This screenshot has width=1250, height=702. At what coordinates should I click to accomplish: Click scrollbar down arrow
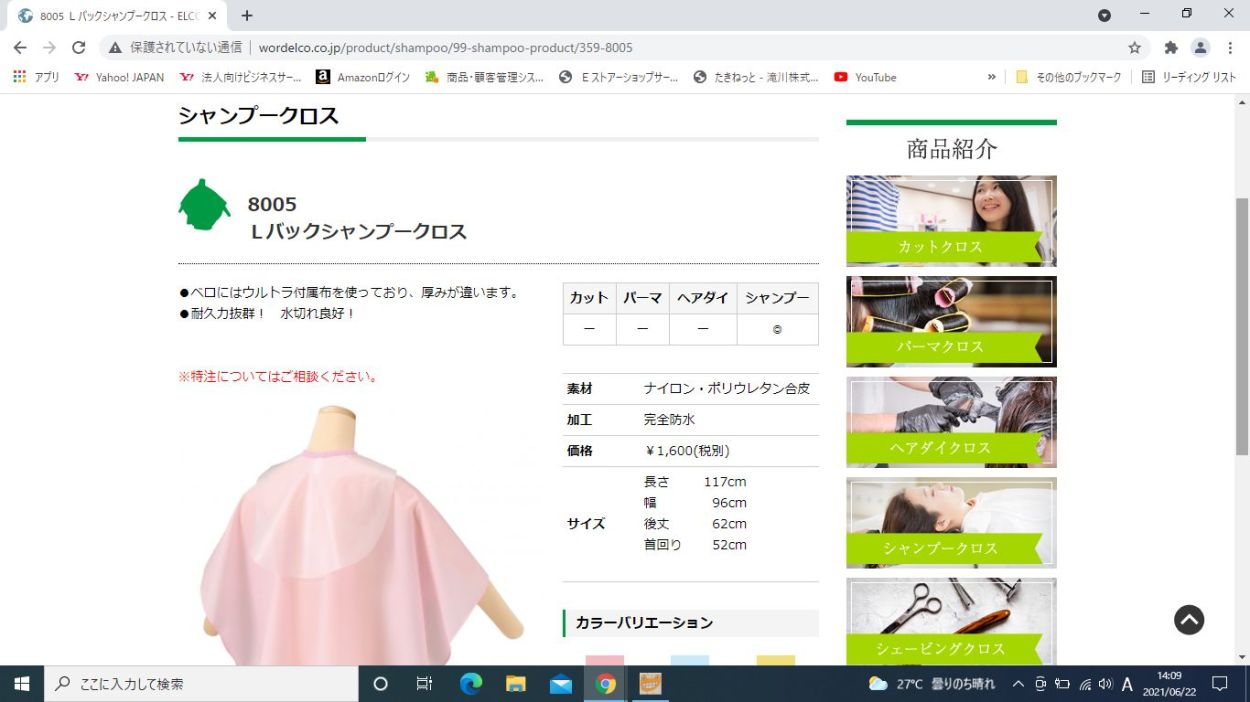pos(1242,657)
